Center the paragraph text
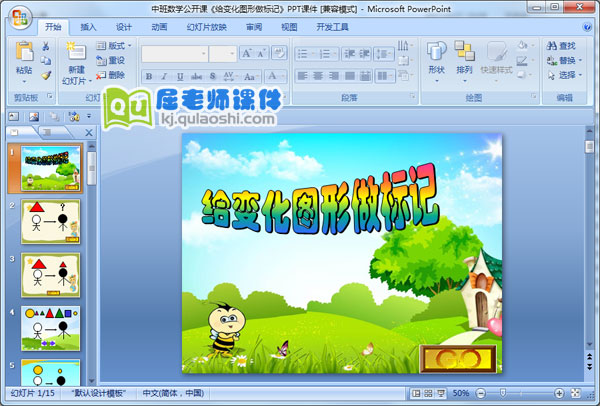The height and width of the screenshot is (406, 600). point(318,76)
